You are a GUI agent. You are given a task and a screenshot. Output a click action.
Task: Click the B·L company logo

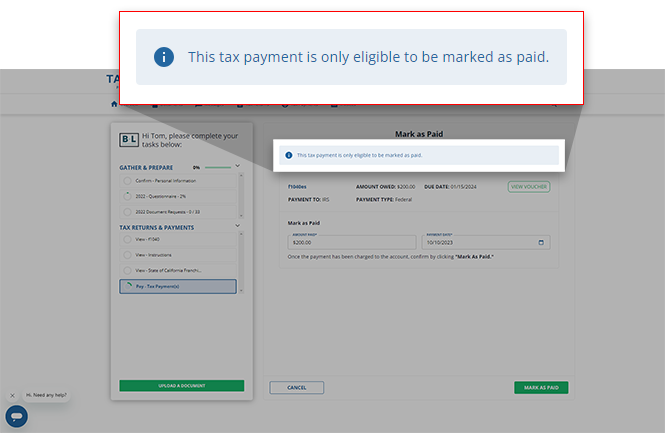129,140
